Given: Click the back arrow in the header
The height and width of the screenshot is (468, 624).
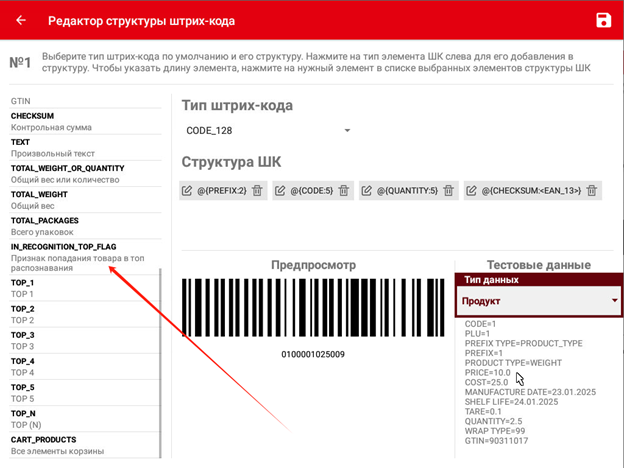Looking at the screenshot, I should pos(21,21).
